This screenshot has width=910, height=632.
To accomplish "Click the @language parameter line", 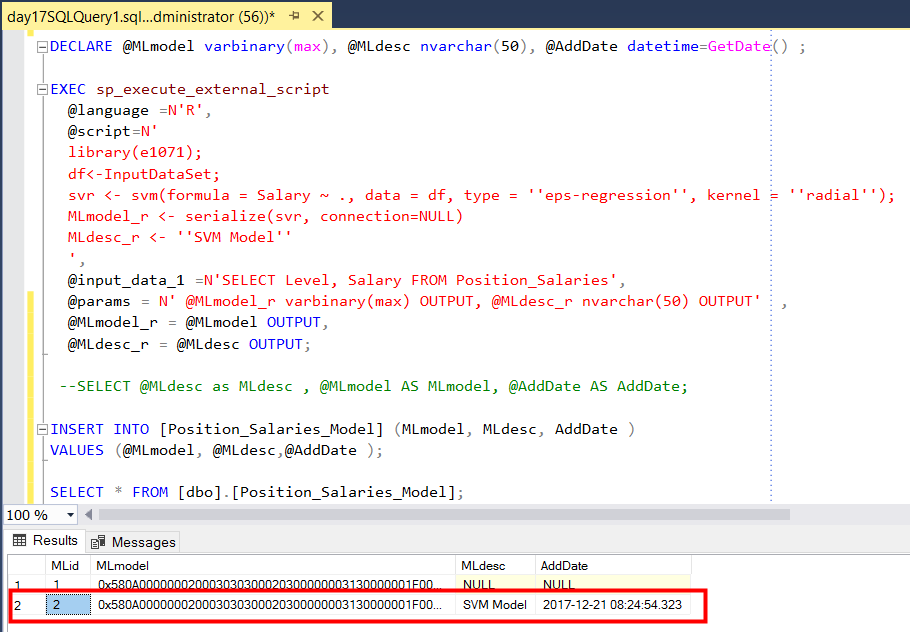I will [139, 110].
